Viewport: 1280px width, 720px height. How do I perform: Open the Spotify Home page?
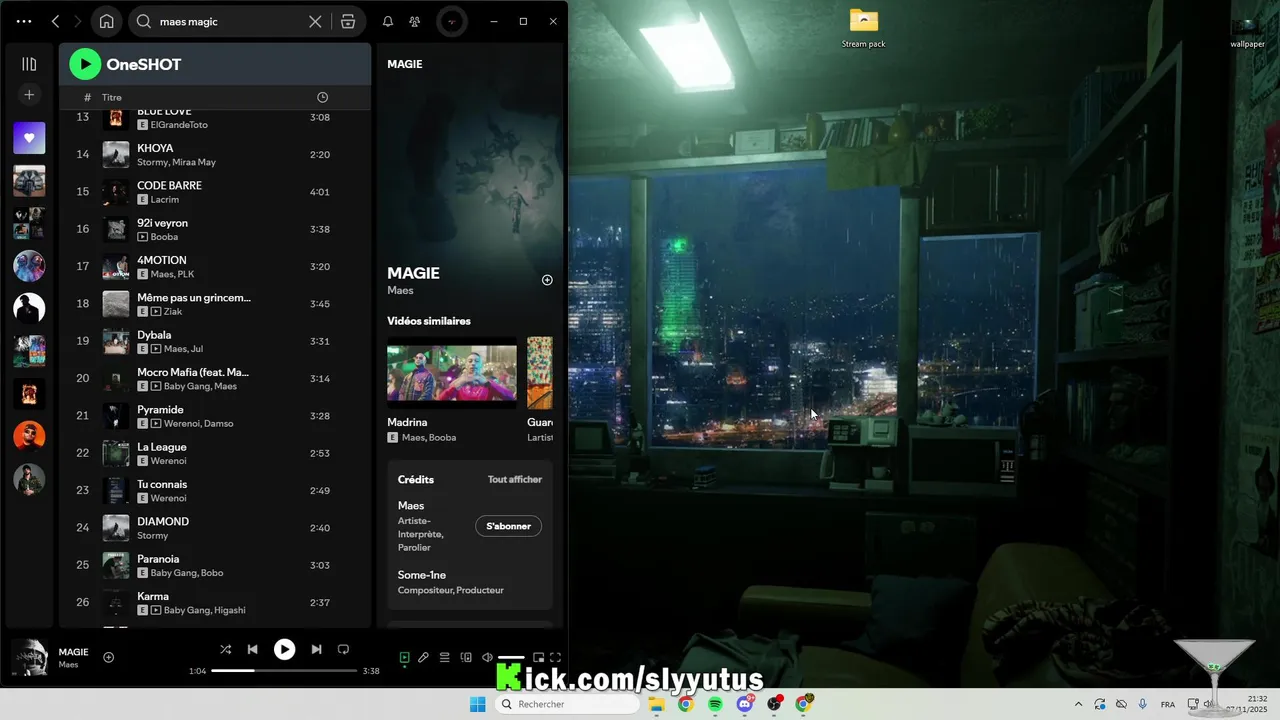pos(106,21)
